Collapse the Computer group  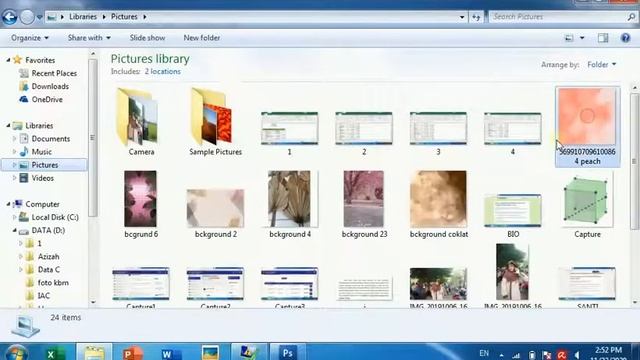(x=8, y=204)
